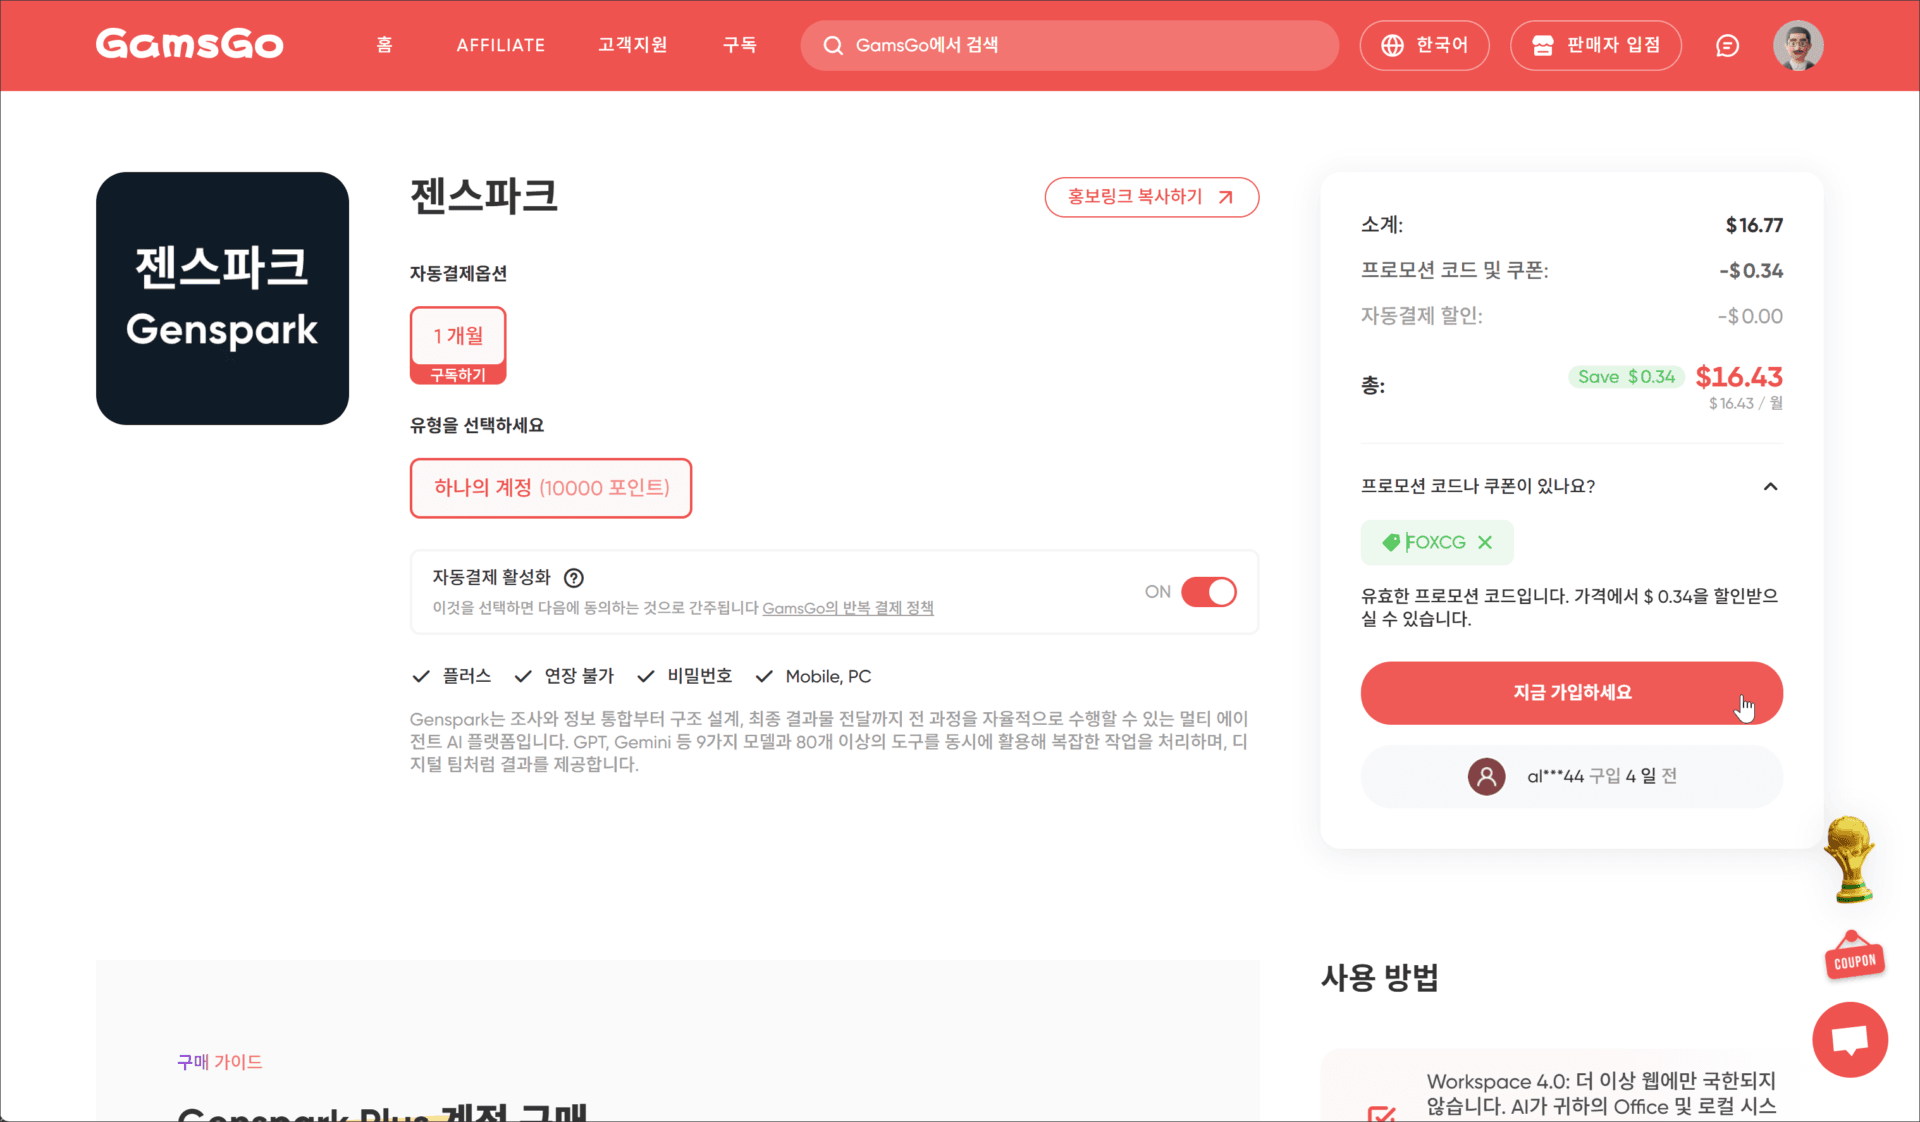Viewport: 1920px width, 1122px height.
Task: Go to the 홈 menu
Action: [384, 46]
